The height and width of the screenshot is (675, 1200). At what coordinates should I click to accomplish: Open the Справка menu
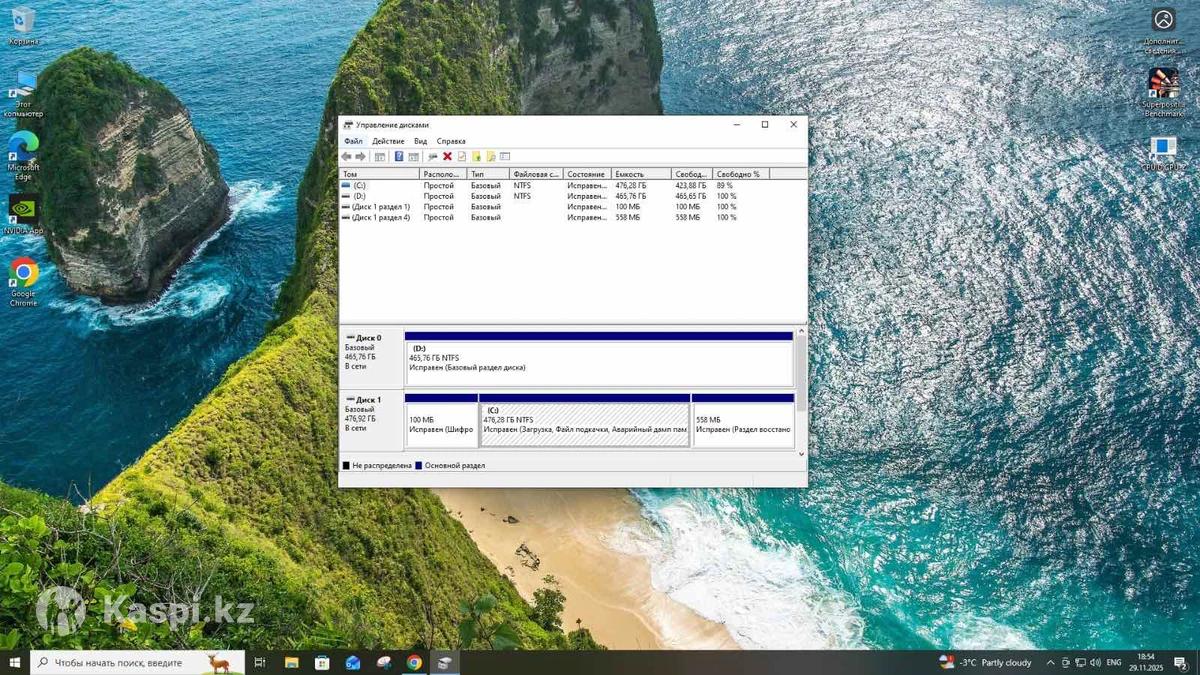(x=451, y=141)
